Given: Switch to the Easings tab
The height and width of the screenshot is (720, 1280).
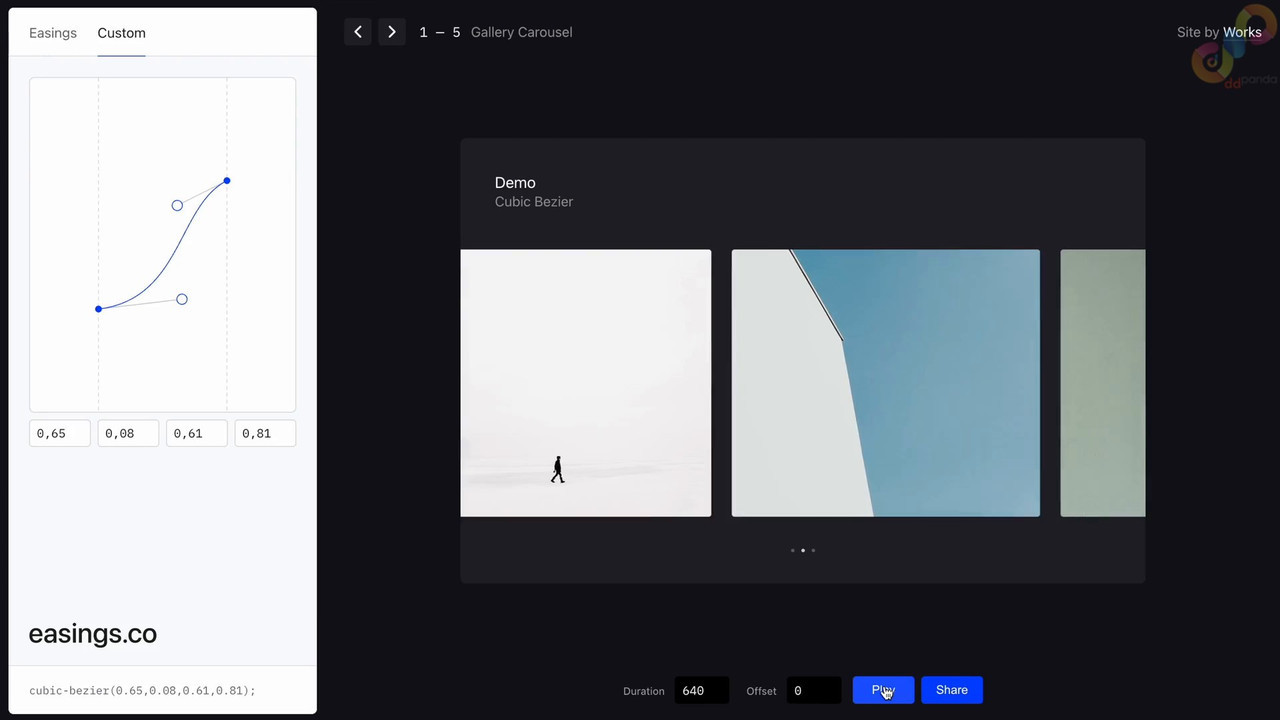Looking at the screenshot, I should 53,33.
